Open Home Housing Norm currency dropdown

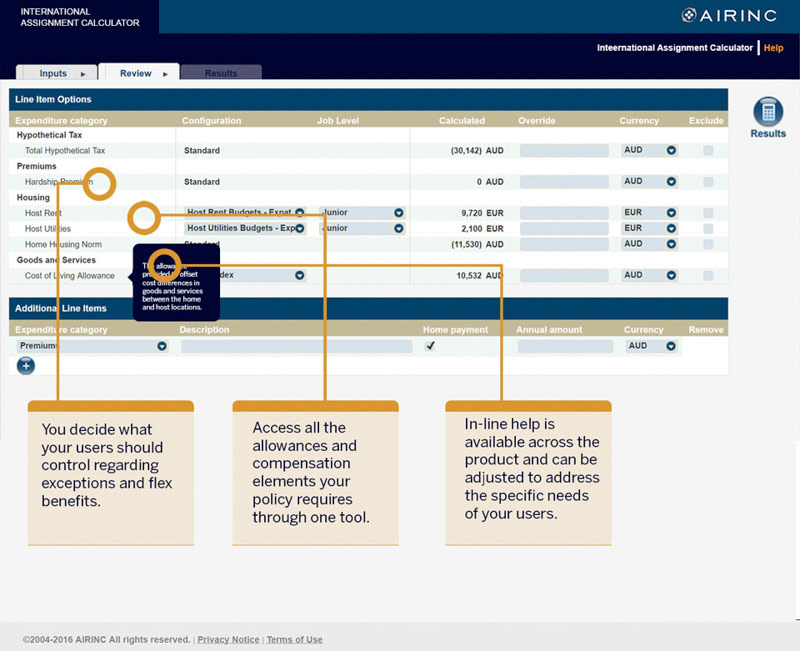coord(649,244)
